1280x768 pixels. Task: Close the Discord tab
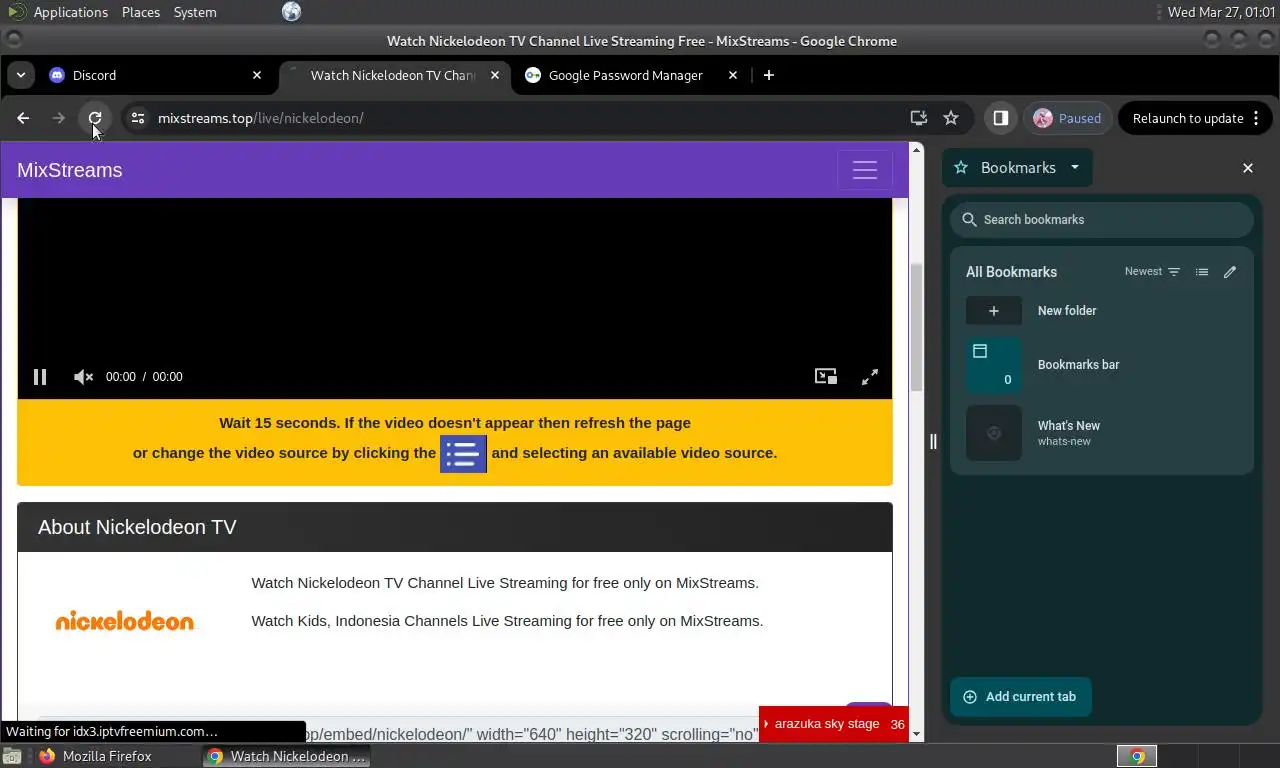[257, 75]
